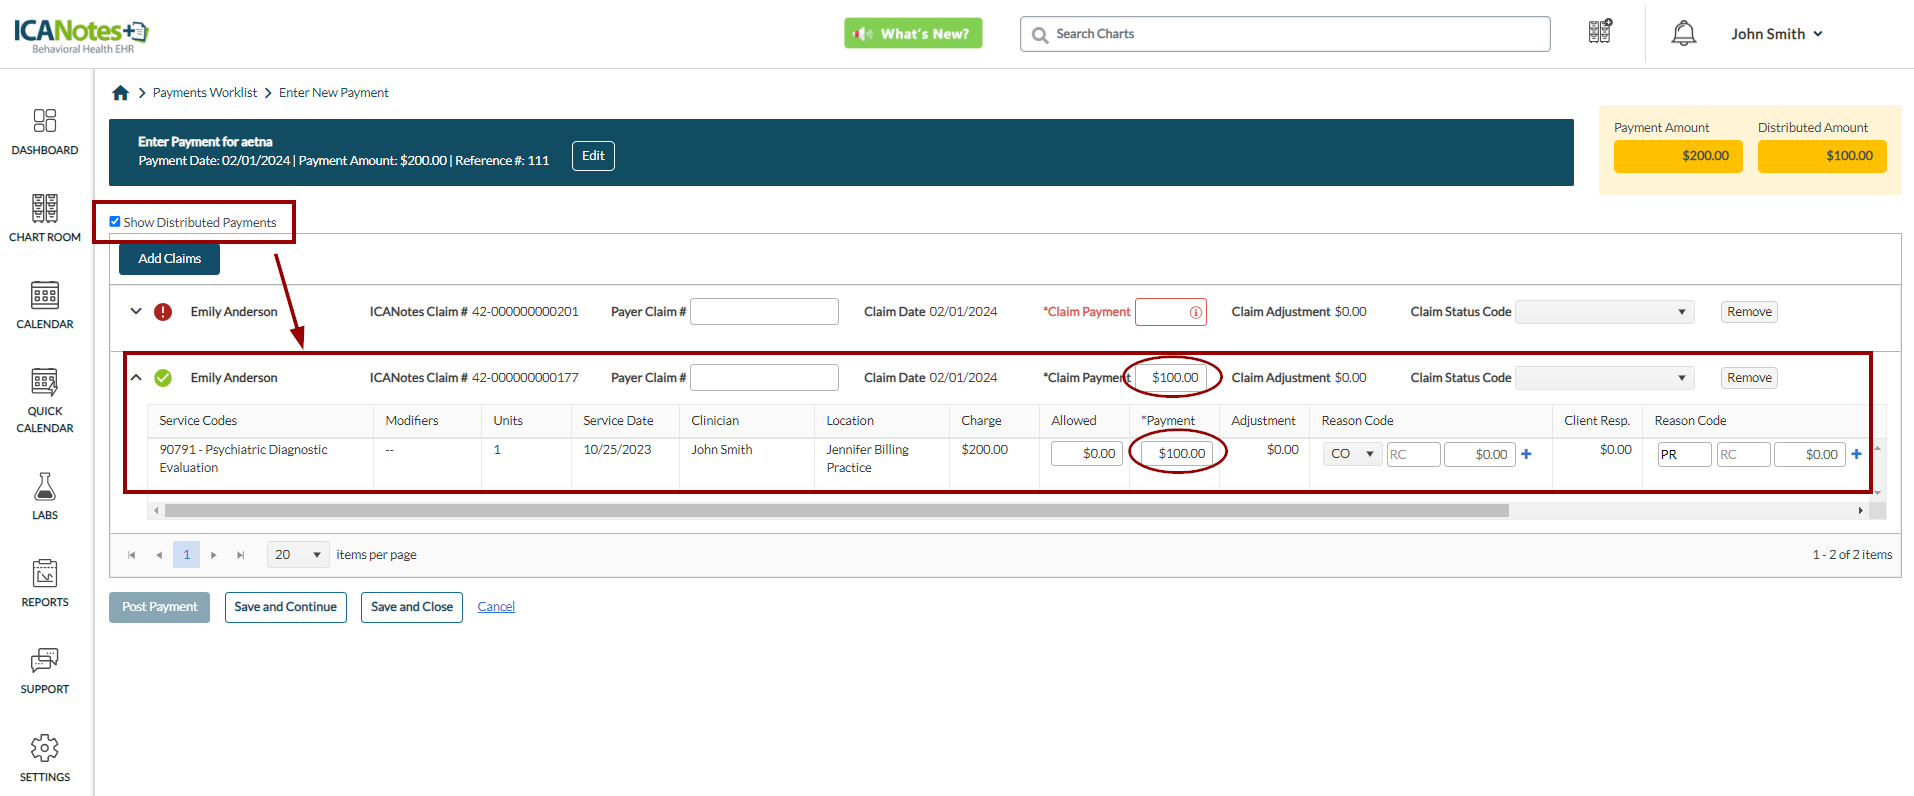Click the service line Payment $100.00 field
This screenshot has height=796, width=1914.
point(1177,454)
